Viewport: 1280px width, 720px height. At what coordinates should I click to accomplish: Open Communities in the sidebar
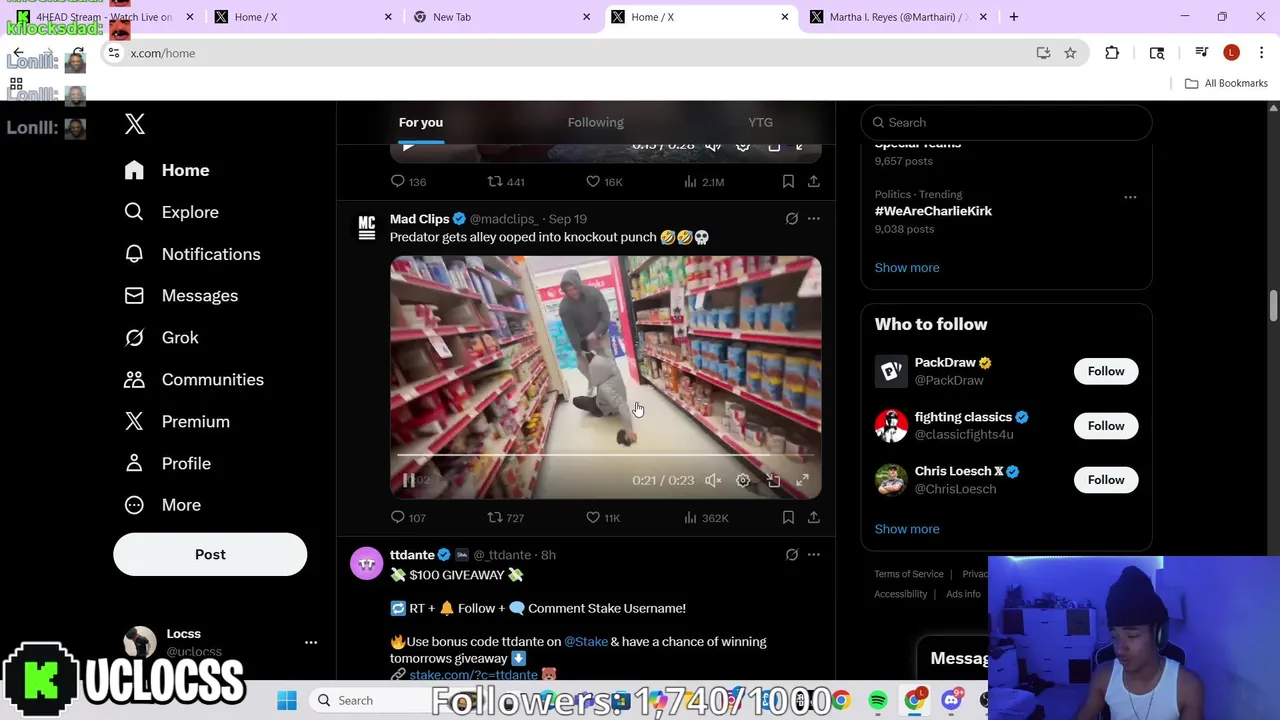tap(194, 380)
